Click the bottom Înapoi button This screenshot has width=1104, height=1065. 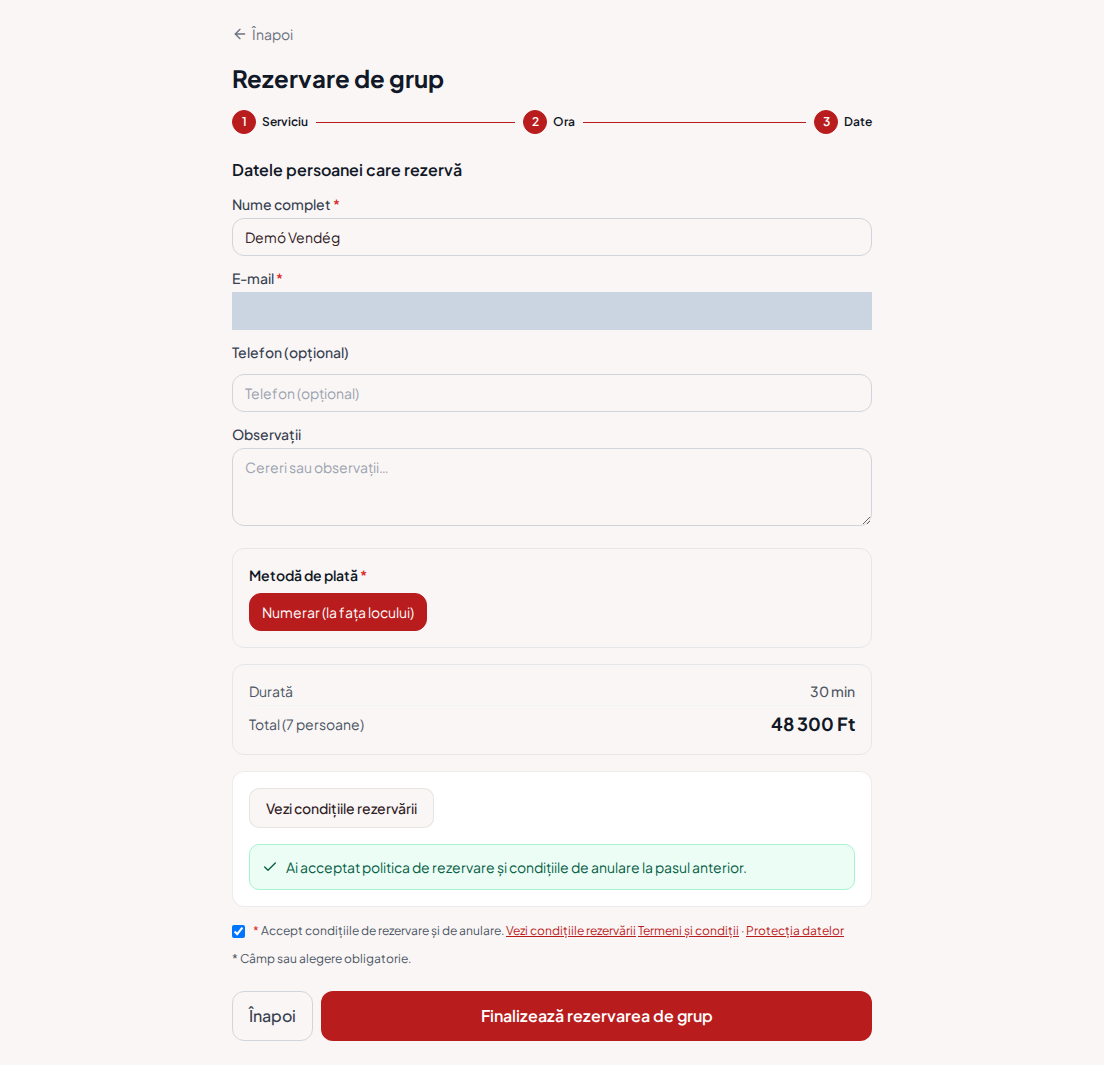coord(272,1016)
